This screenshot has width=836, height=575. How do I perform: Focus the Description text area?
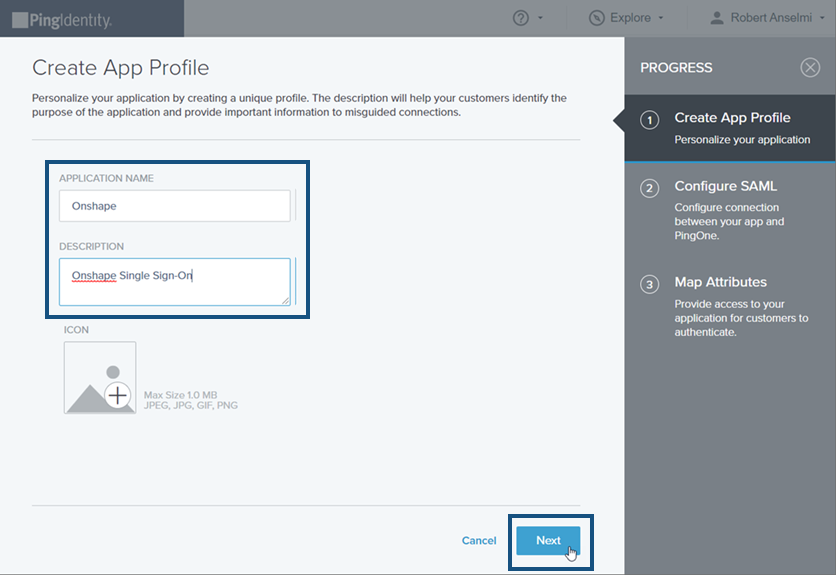[x=174, y=281]
